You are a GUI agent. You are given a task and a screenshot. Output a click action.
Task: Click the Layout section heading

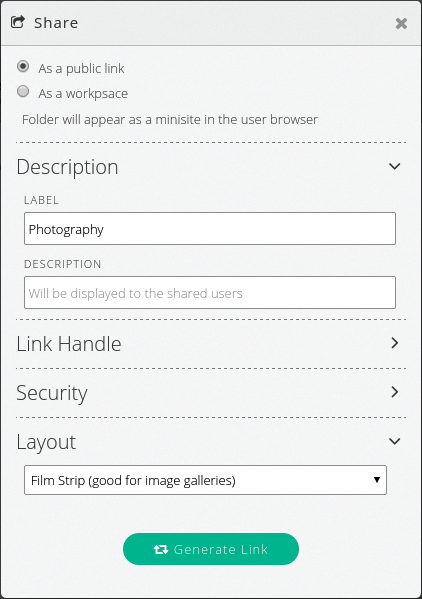(x=46, y=442)
